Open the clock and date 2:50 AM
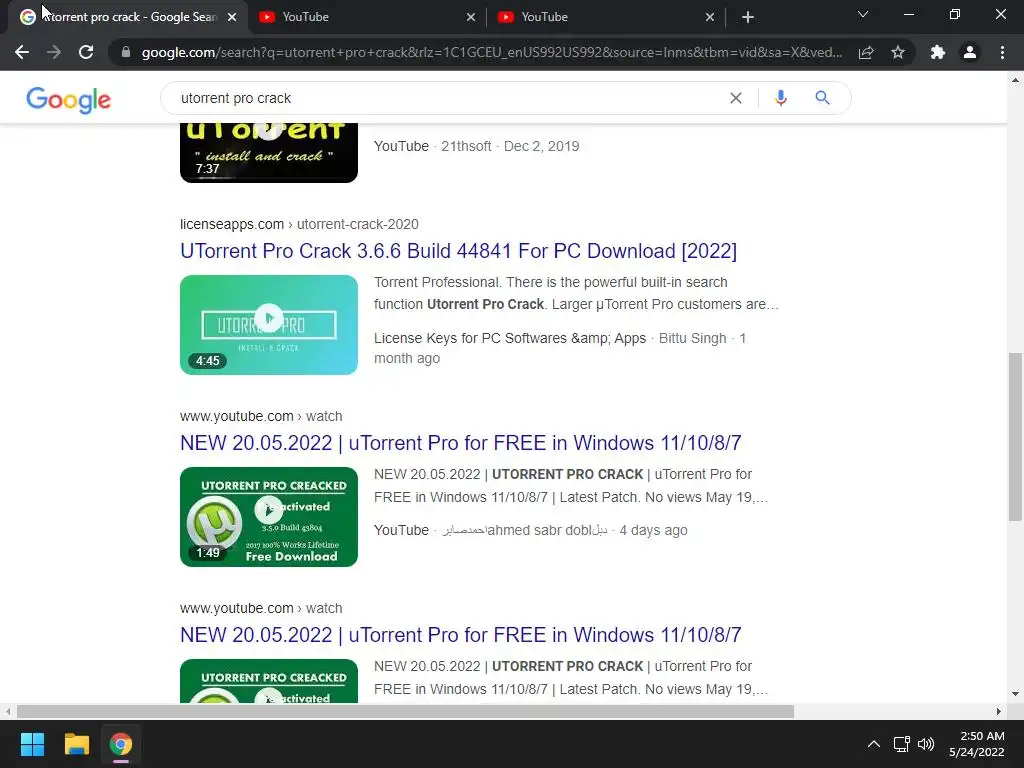This screenshot has height=768, width=1024. click(x=977, y=744)
